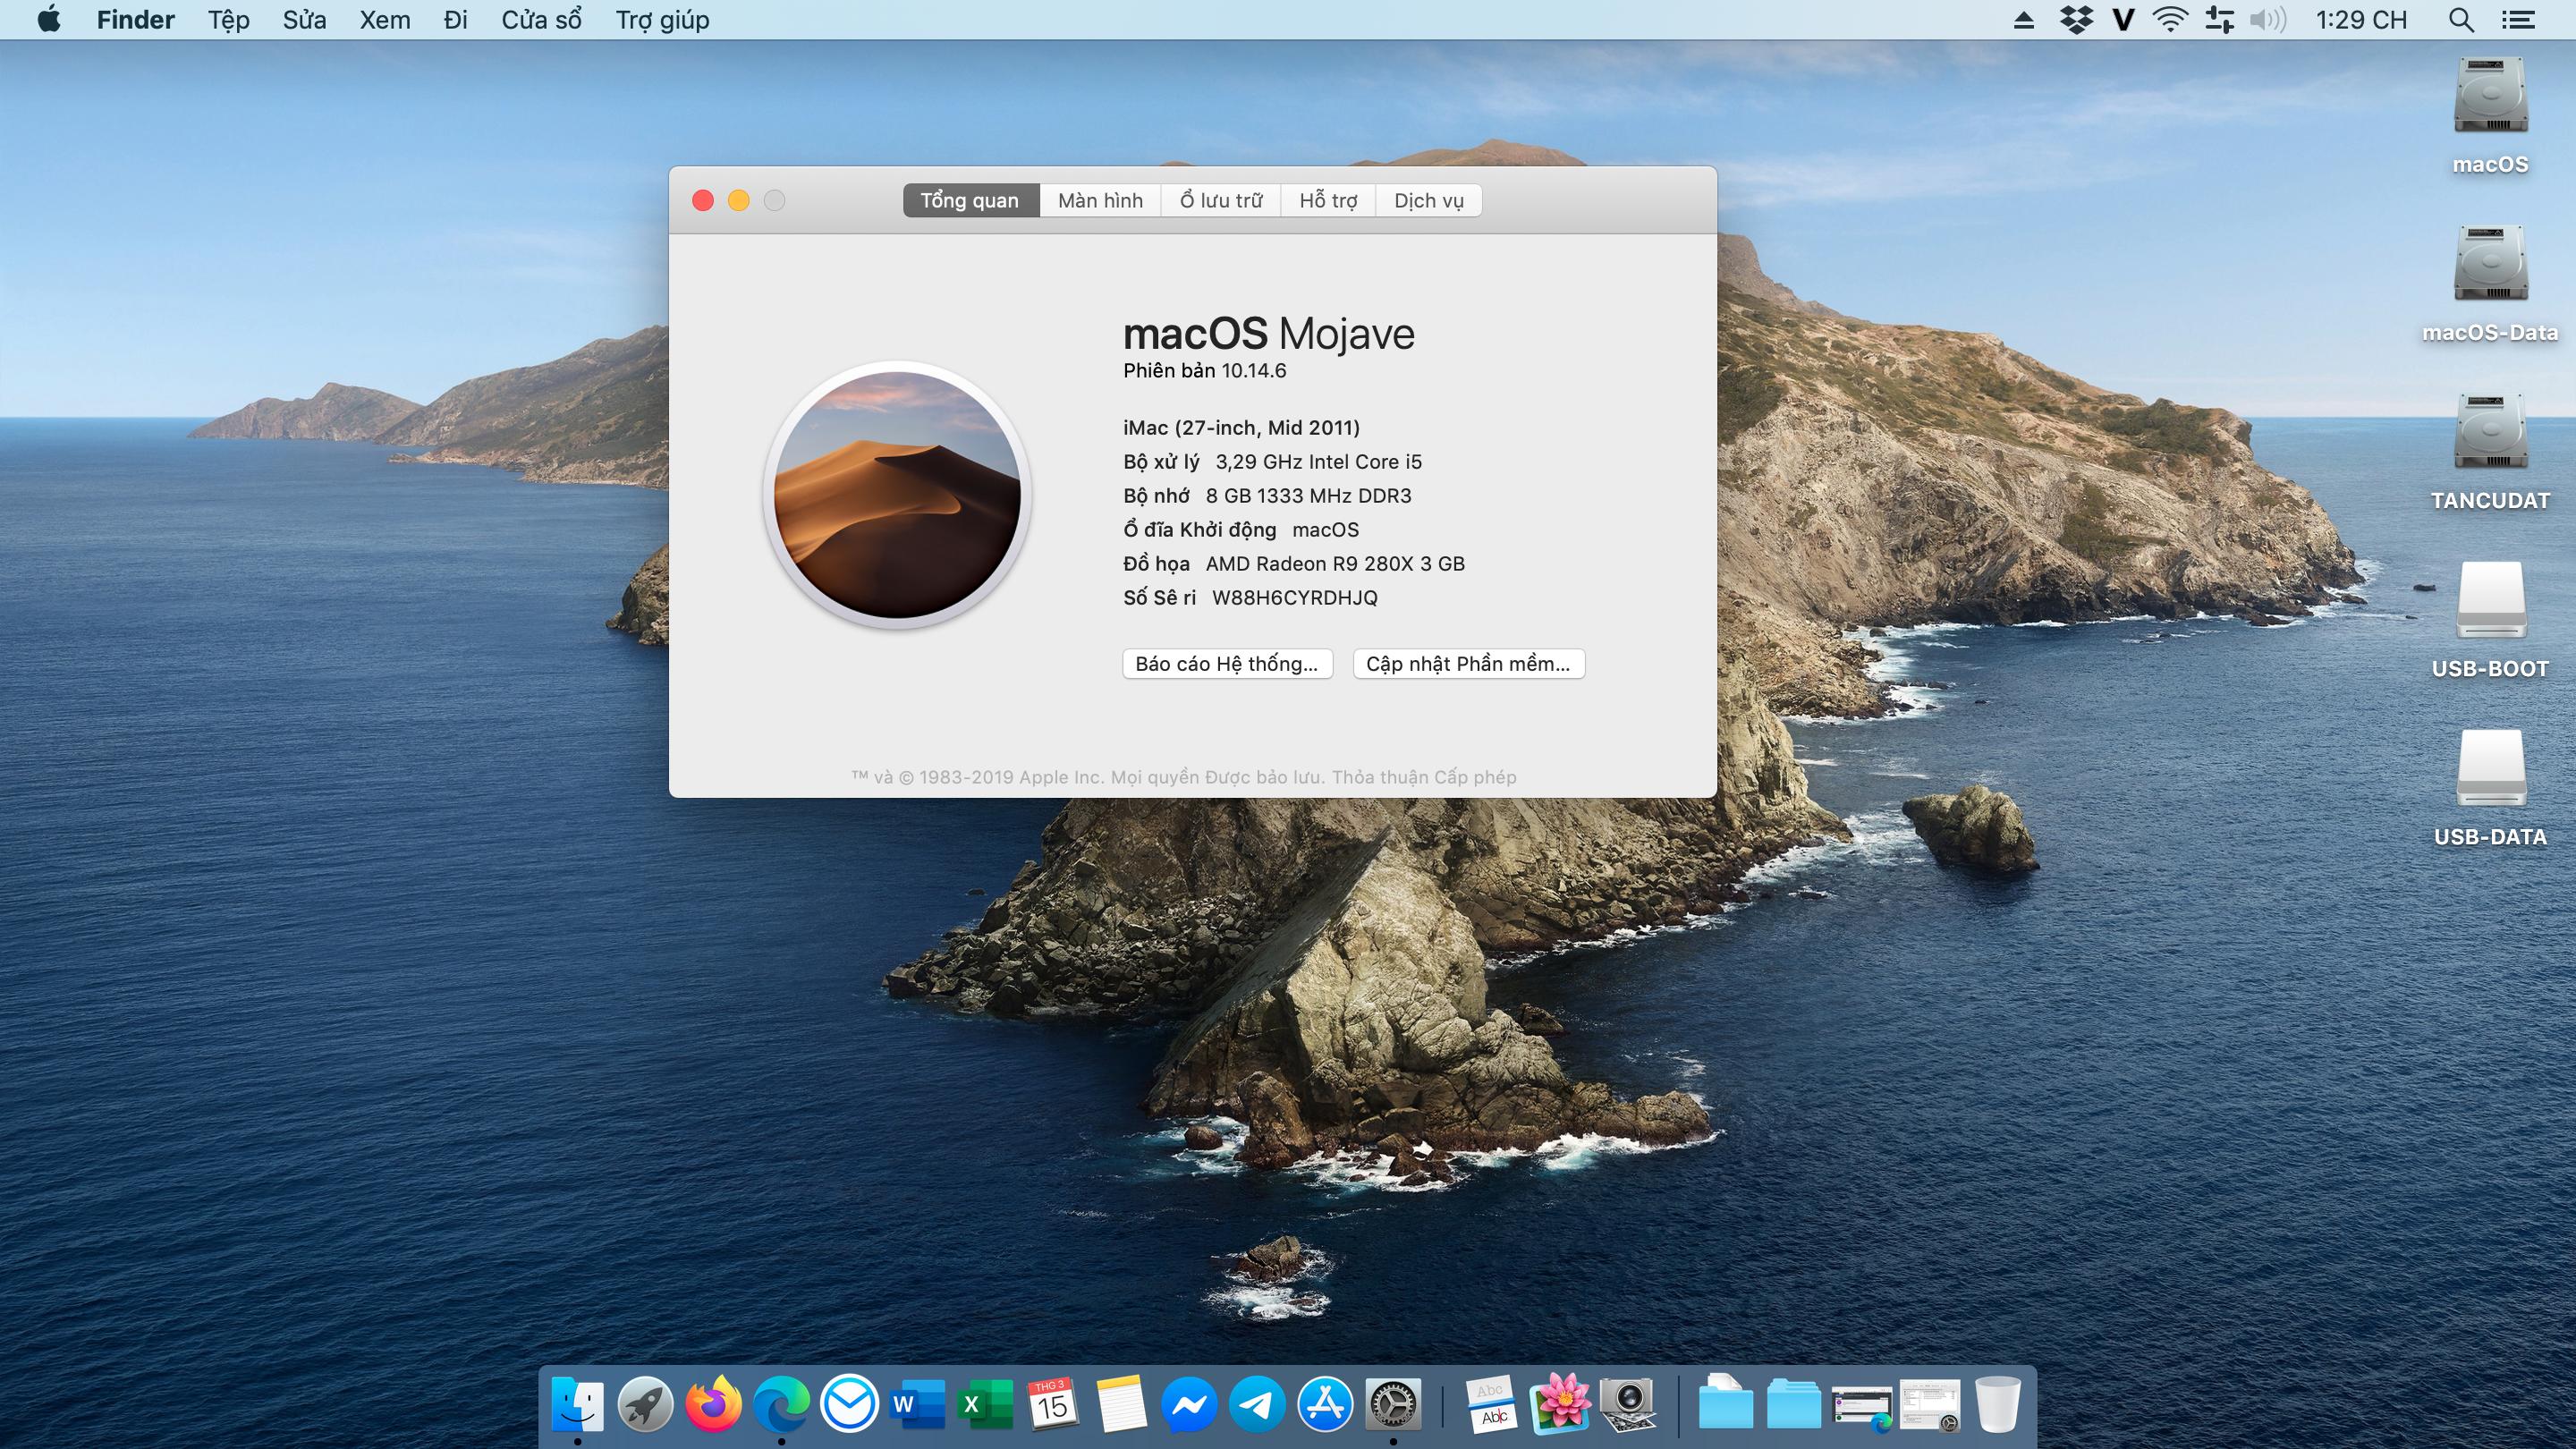Click the AMD Radeon R9 280X 3 GB text
The width and height of the screenshot is (2576, 1449).
(1335, 563)
